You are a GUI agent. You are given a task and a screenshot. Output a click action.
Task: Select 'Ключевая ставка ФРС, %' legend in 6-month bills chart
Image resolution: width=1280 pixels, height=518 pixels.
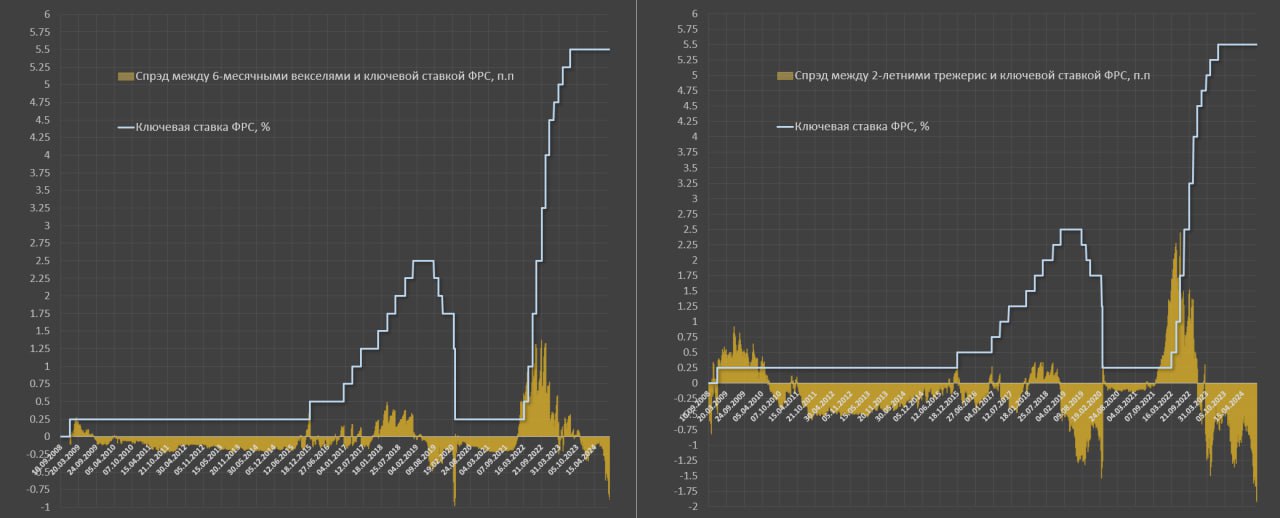coord(203,127)
